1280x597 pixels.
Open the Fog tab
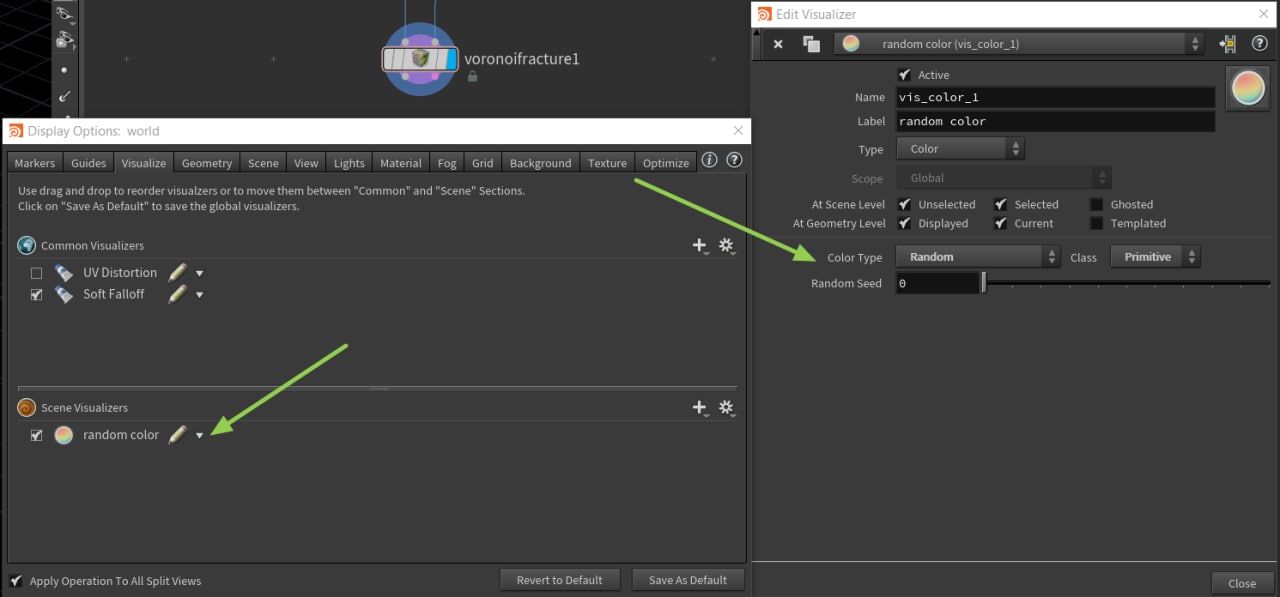447,163
